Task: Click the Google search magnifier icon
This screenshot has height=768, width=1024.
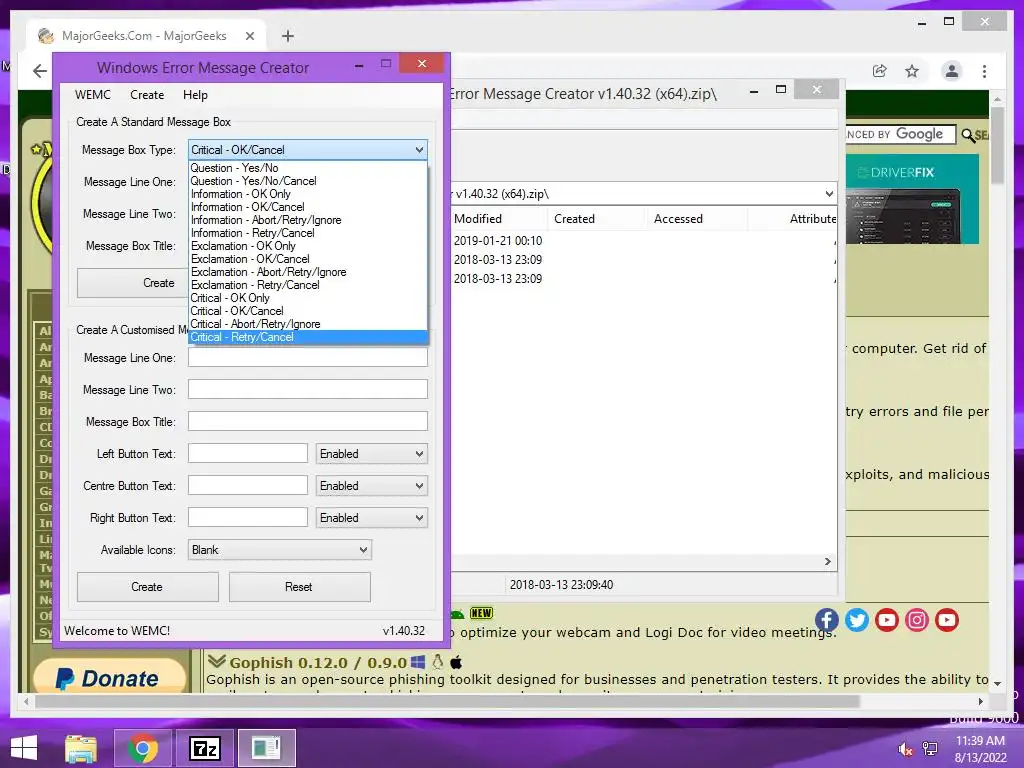Action: pyautogui.click(x=968, y=135)
